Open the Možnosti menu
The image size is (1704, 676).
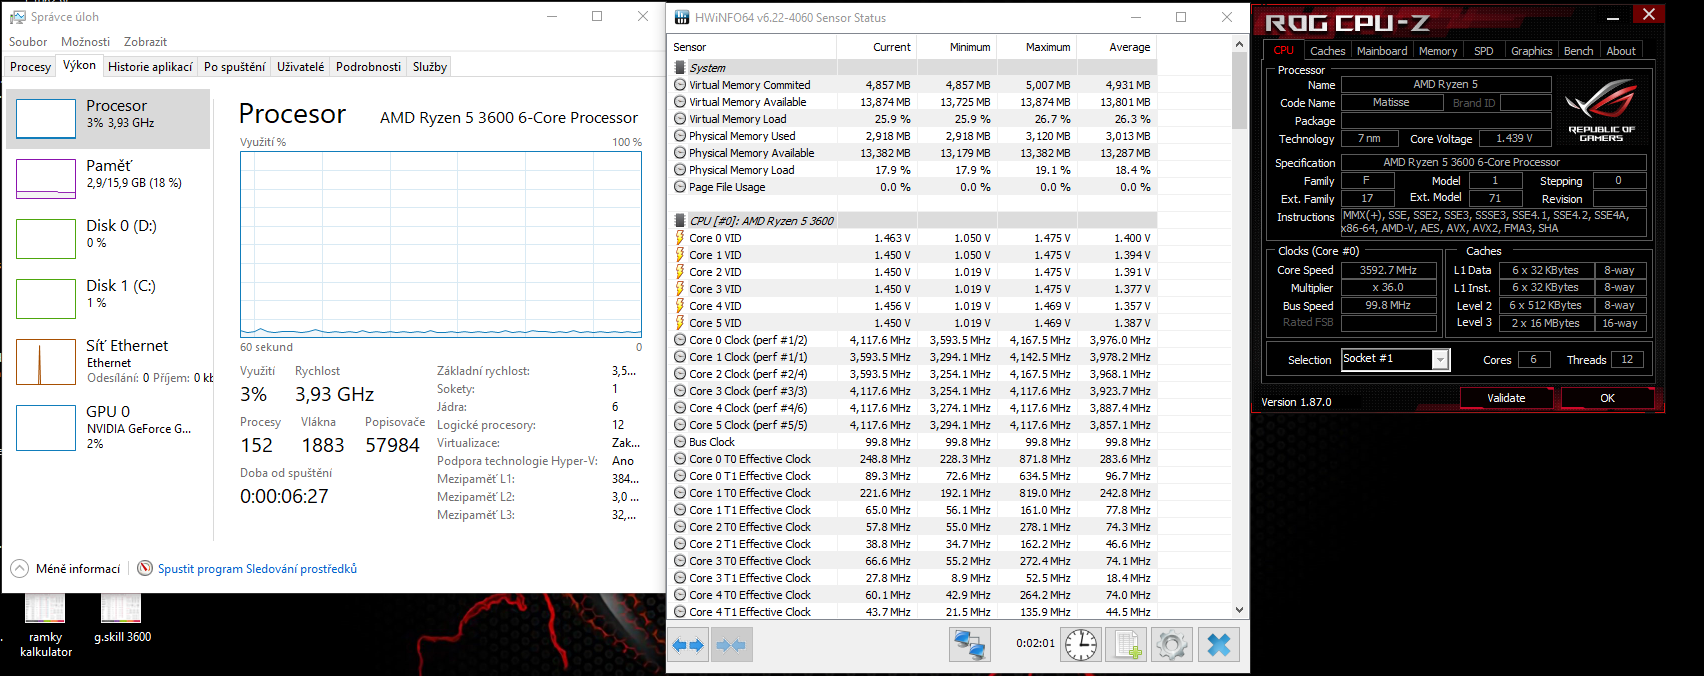click(x=85, y=42)
